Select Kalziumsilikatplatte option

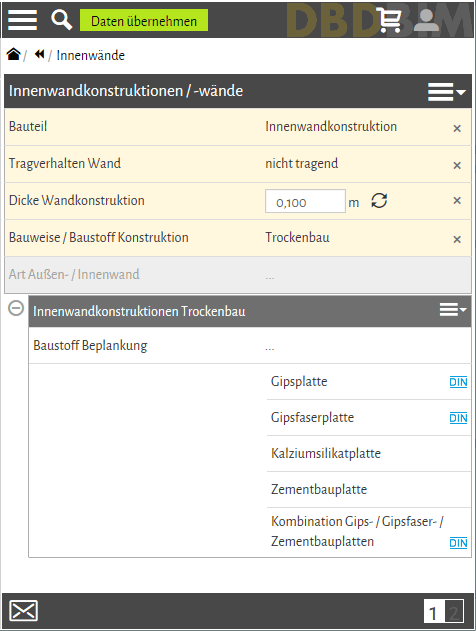326,453
